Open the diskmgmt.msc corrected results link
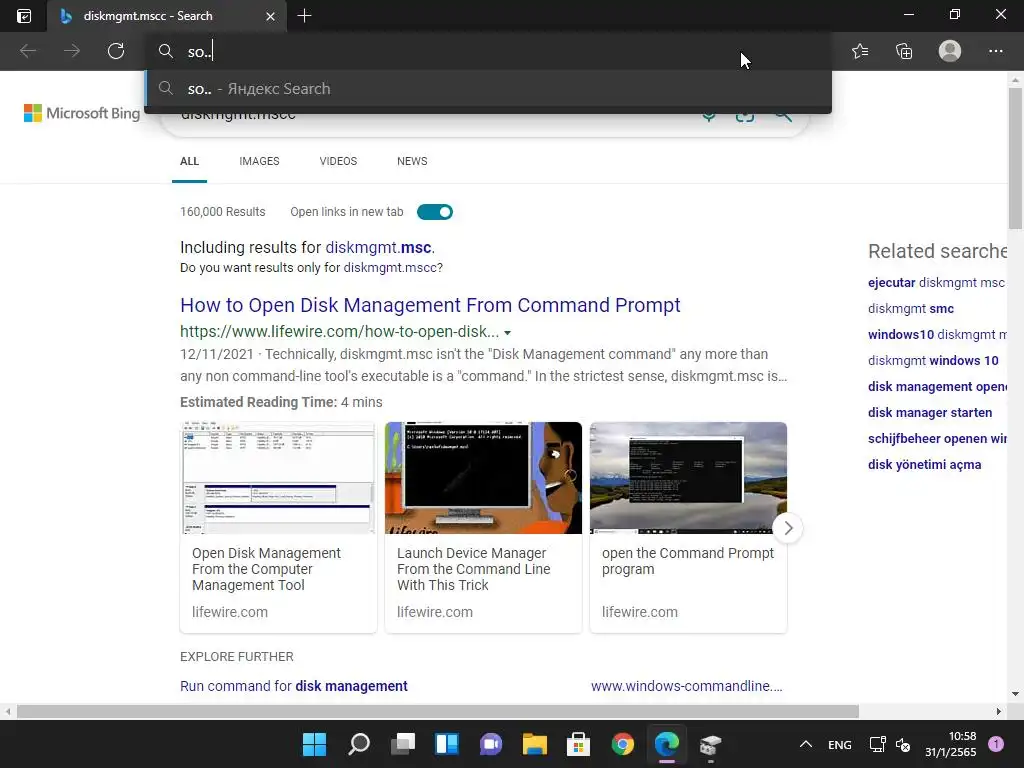Screen dimensions: 1024x768 pyautogui.click(x=378, y=248)
